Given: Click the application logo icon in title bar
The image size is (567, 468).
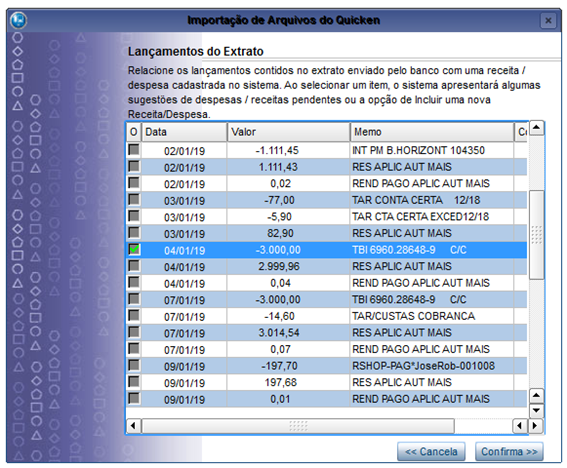Looking at the screenshot, I should click(x=18, y=20).
